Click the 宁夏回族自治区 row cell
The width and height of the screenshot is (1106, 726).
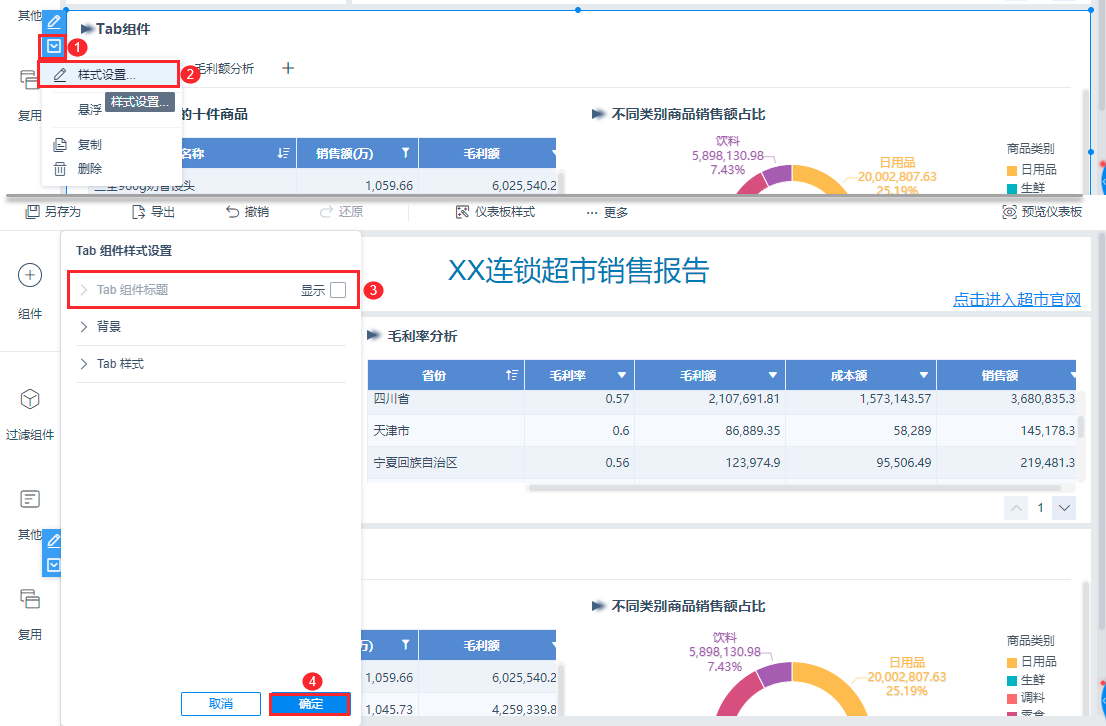click(x=446, y=463)
